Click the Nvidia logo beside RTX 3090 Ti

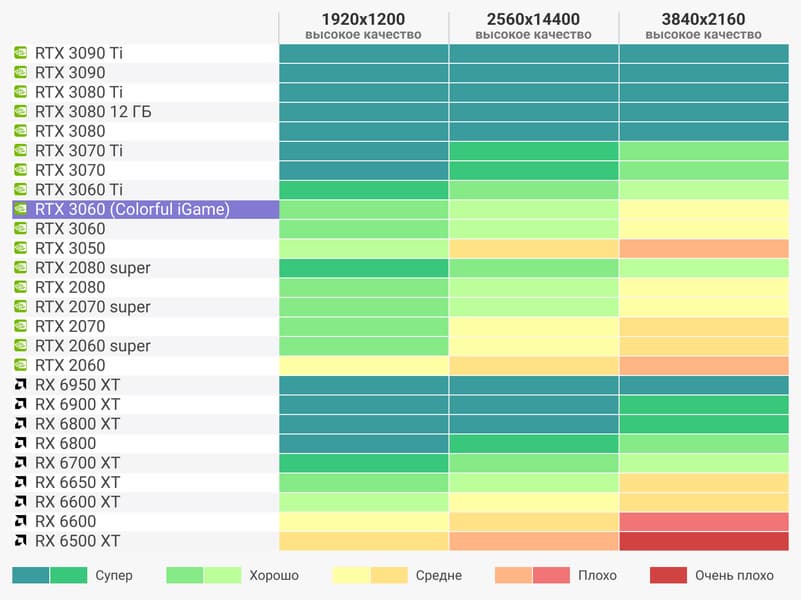[x=20, y=53]
